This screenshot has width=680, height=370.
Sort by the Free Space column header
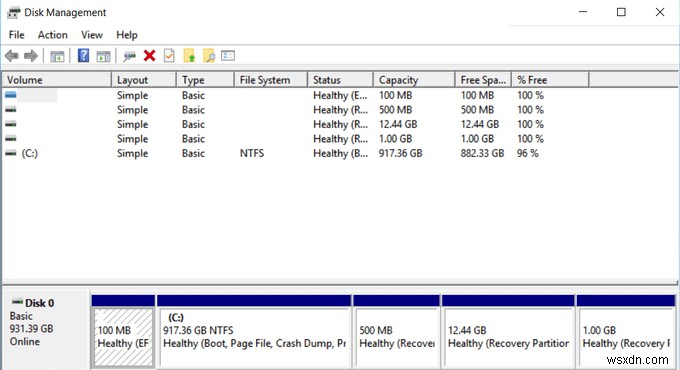[x=483, y=80]
